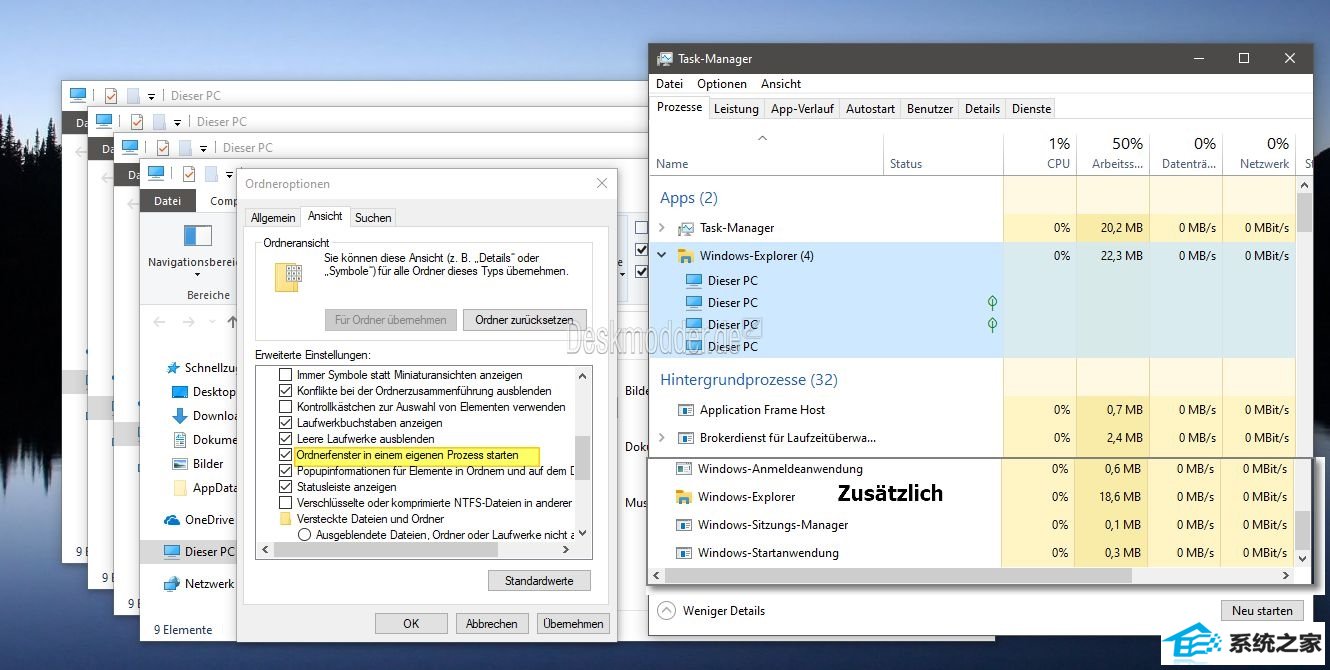Click sort chevron above Name column

coord(763,138)
